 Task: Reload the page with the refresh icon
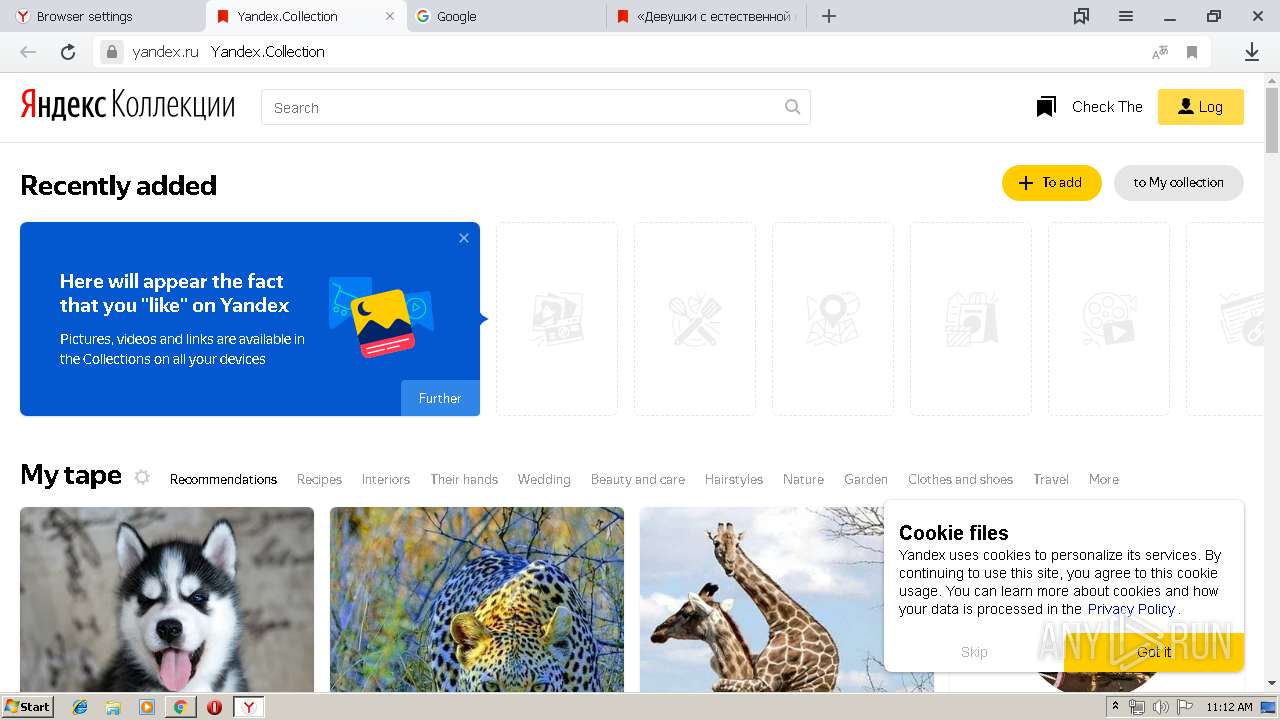pyautogui.click(x=68, y=52)
